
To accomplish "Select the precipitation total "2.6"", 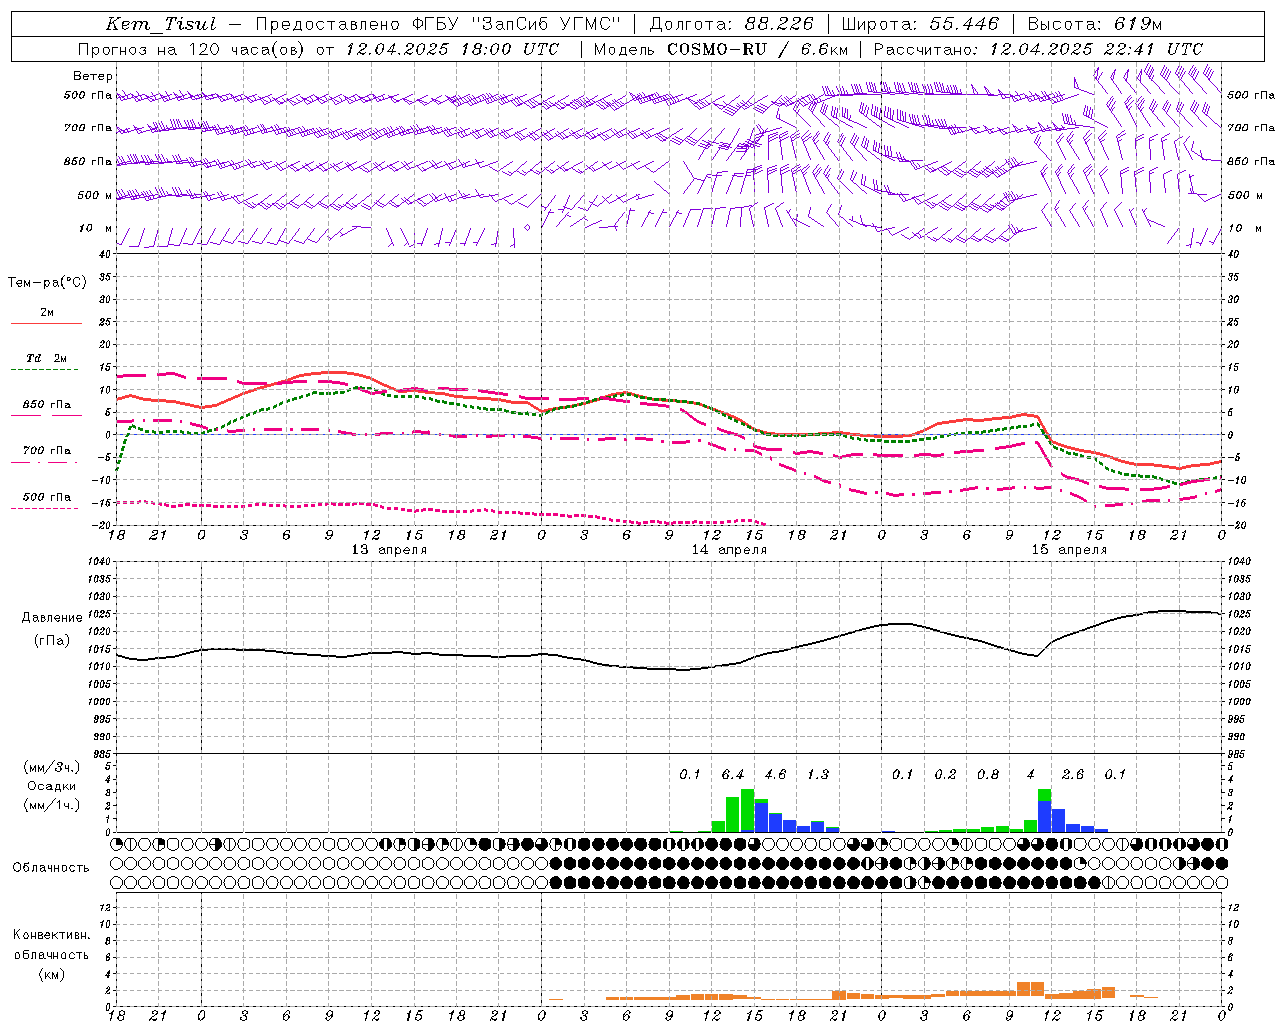I will coord(1073,774).
